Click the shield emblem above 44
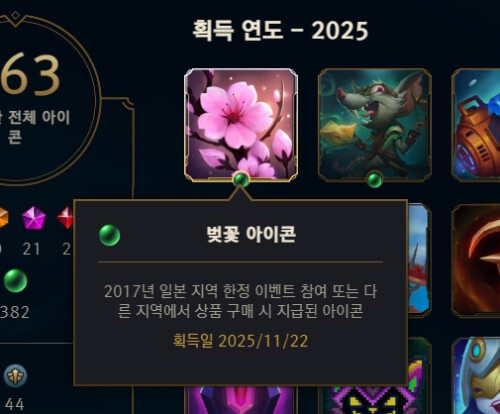The width and height of the screenshot is (500, 414). pos(15,376)
